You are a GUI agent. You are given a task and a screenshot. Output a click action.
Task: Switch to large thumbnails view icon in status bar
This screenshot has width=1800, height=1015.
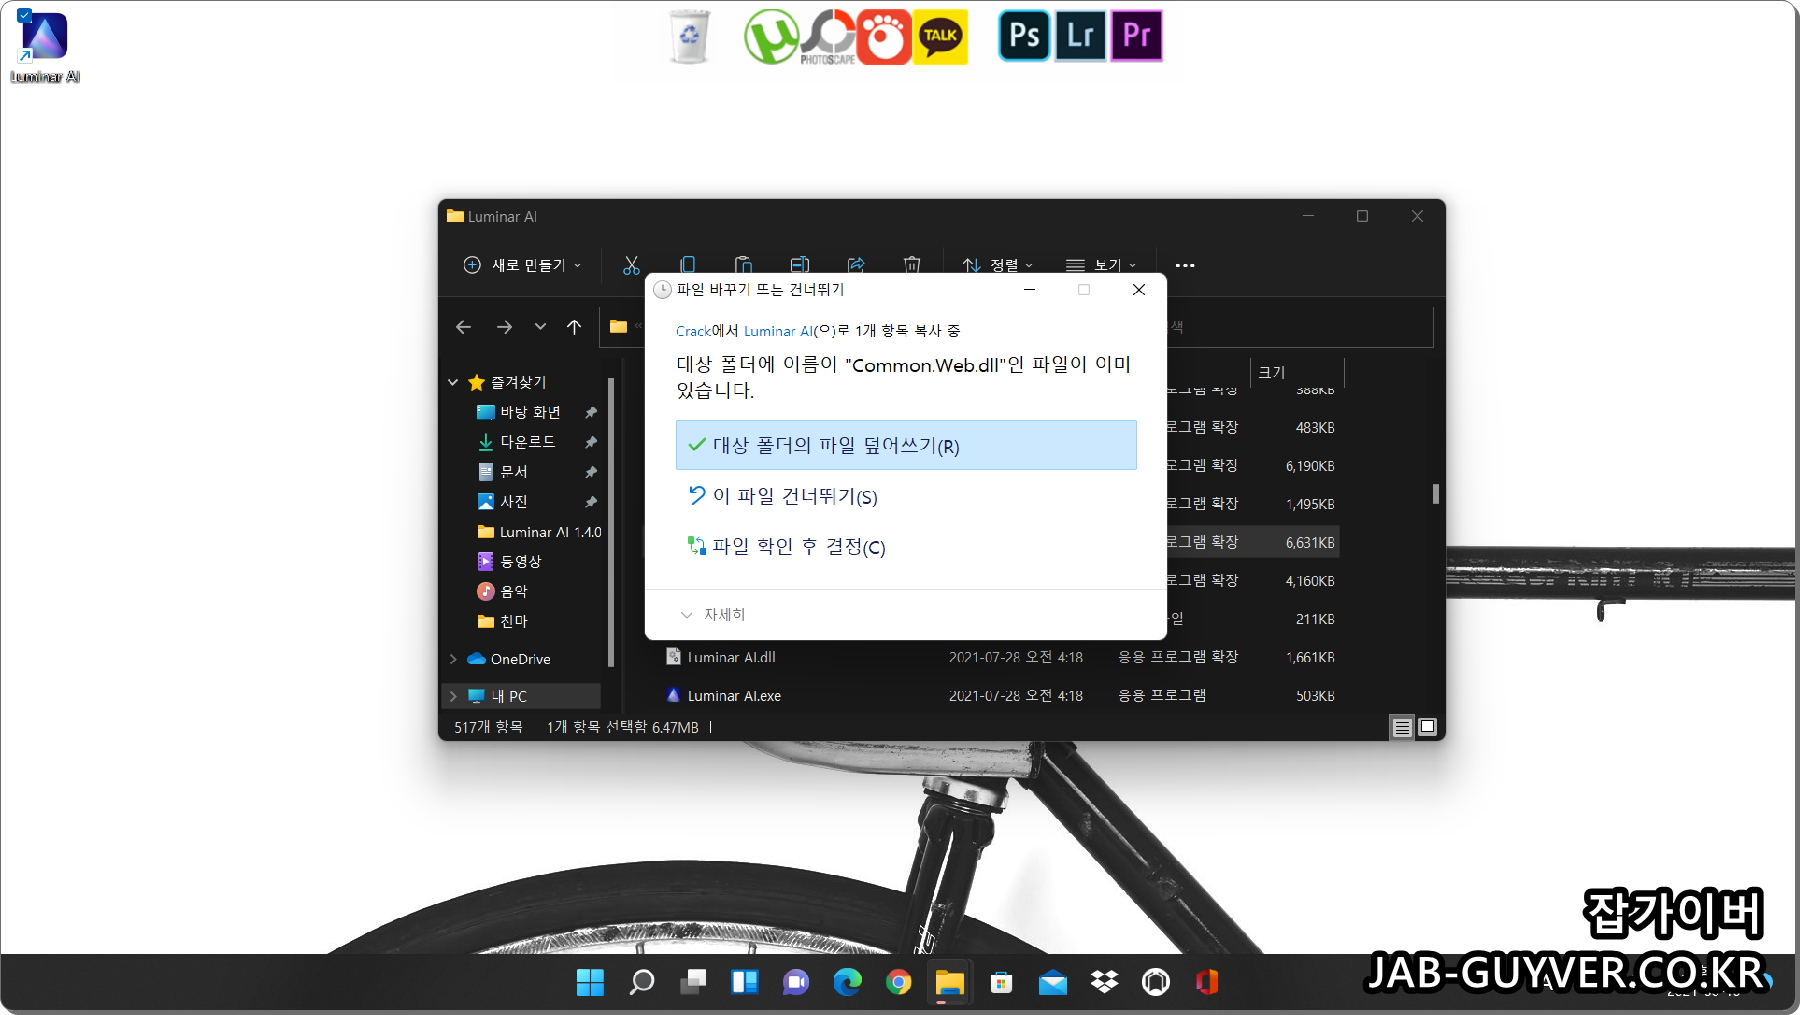click(x=1428, y=727)
